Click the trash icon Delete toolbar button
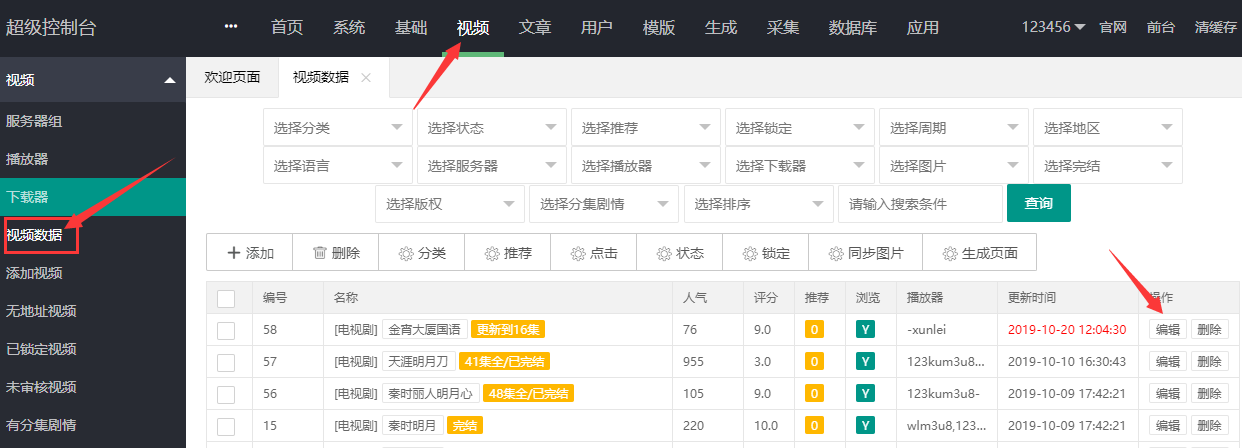This screenshot has width=1242, height=448. 320,253
